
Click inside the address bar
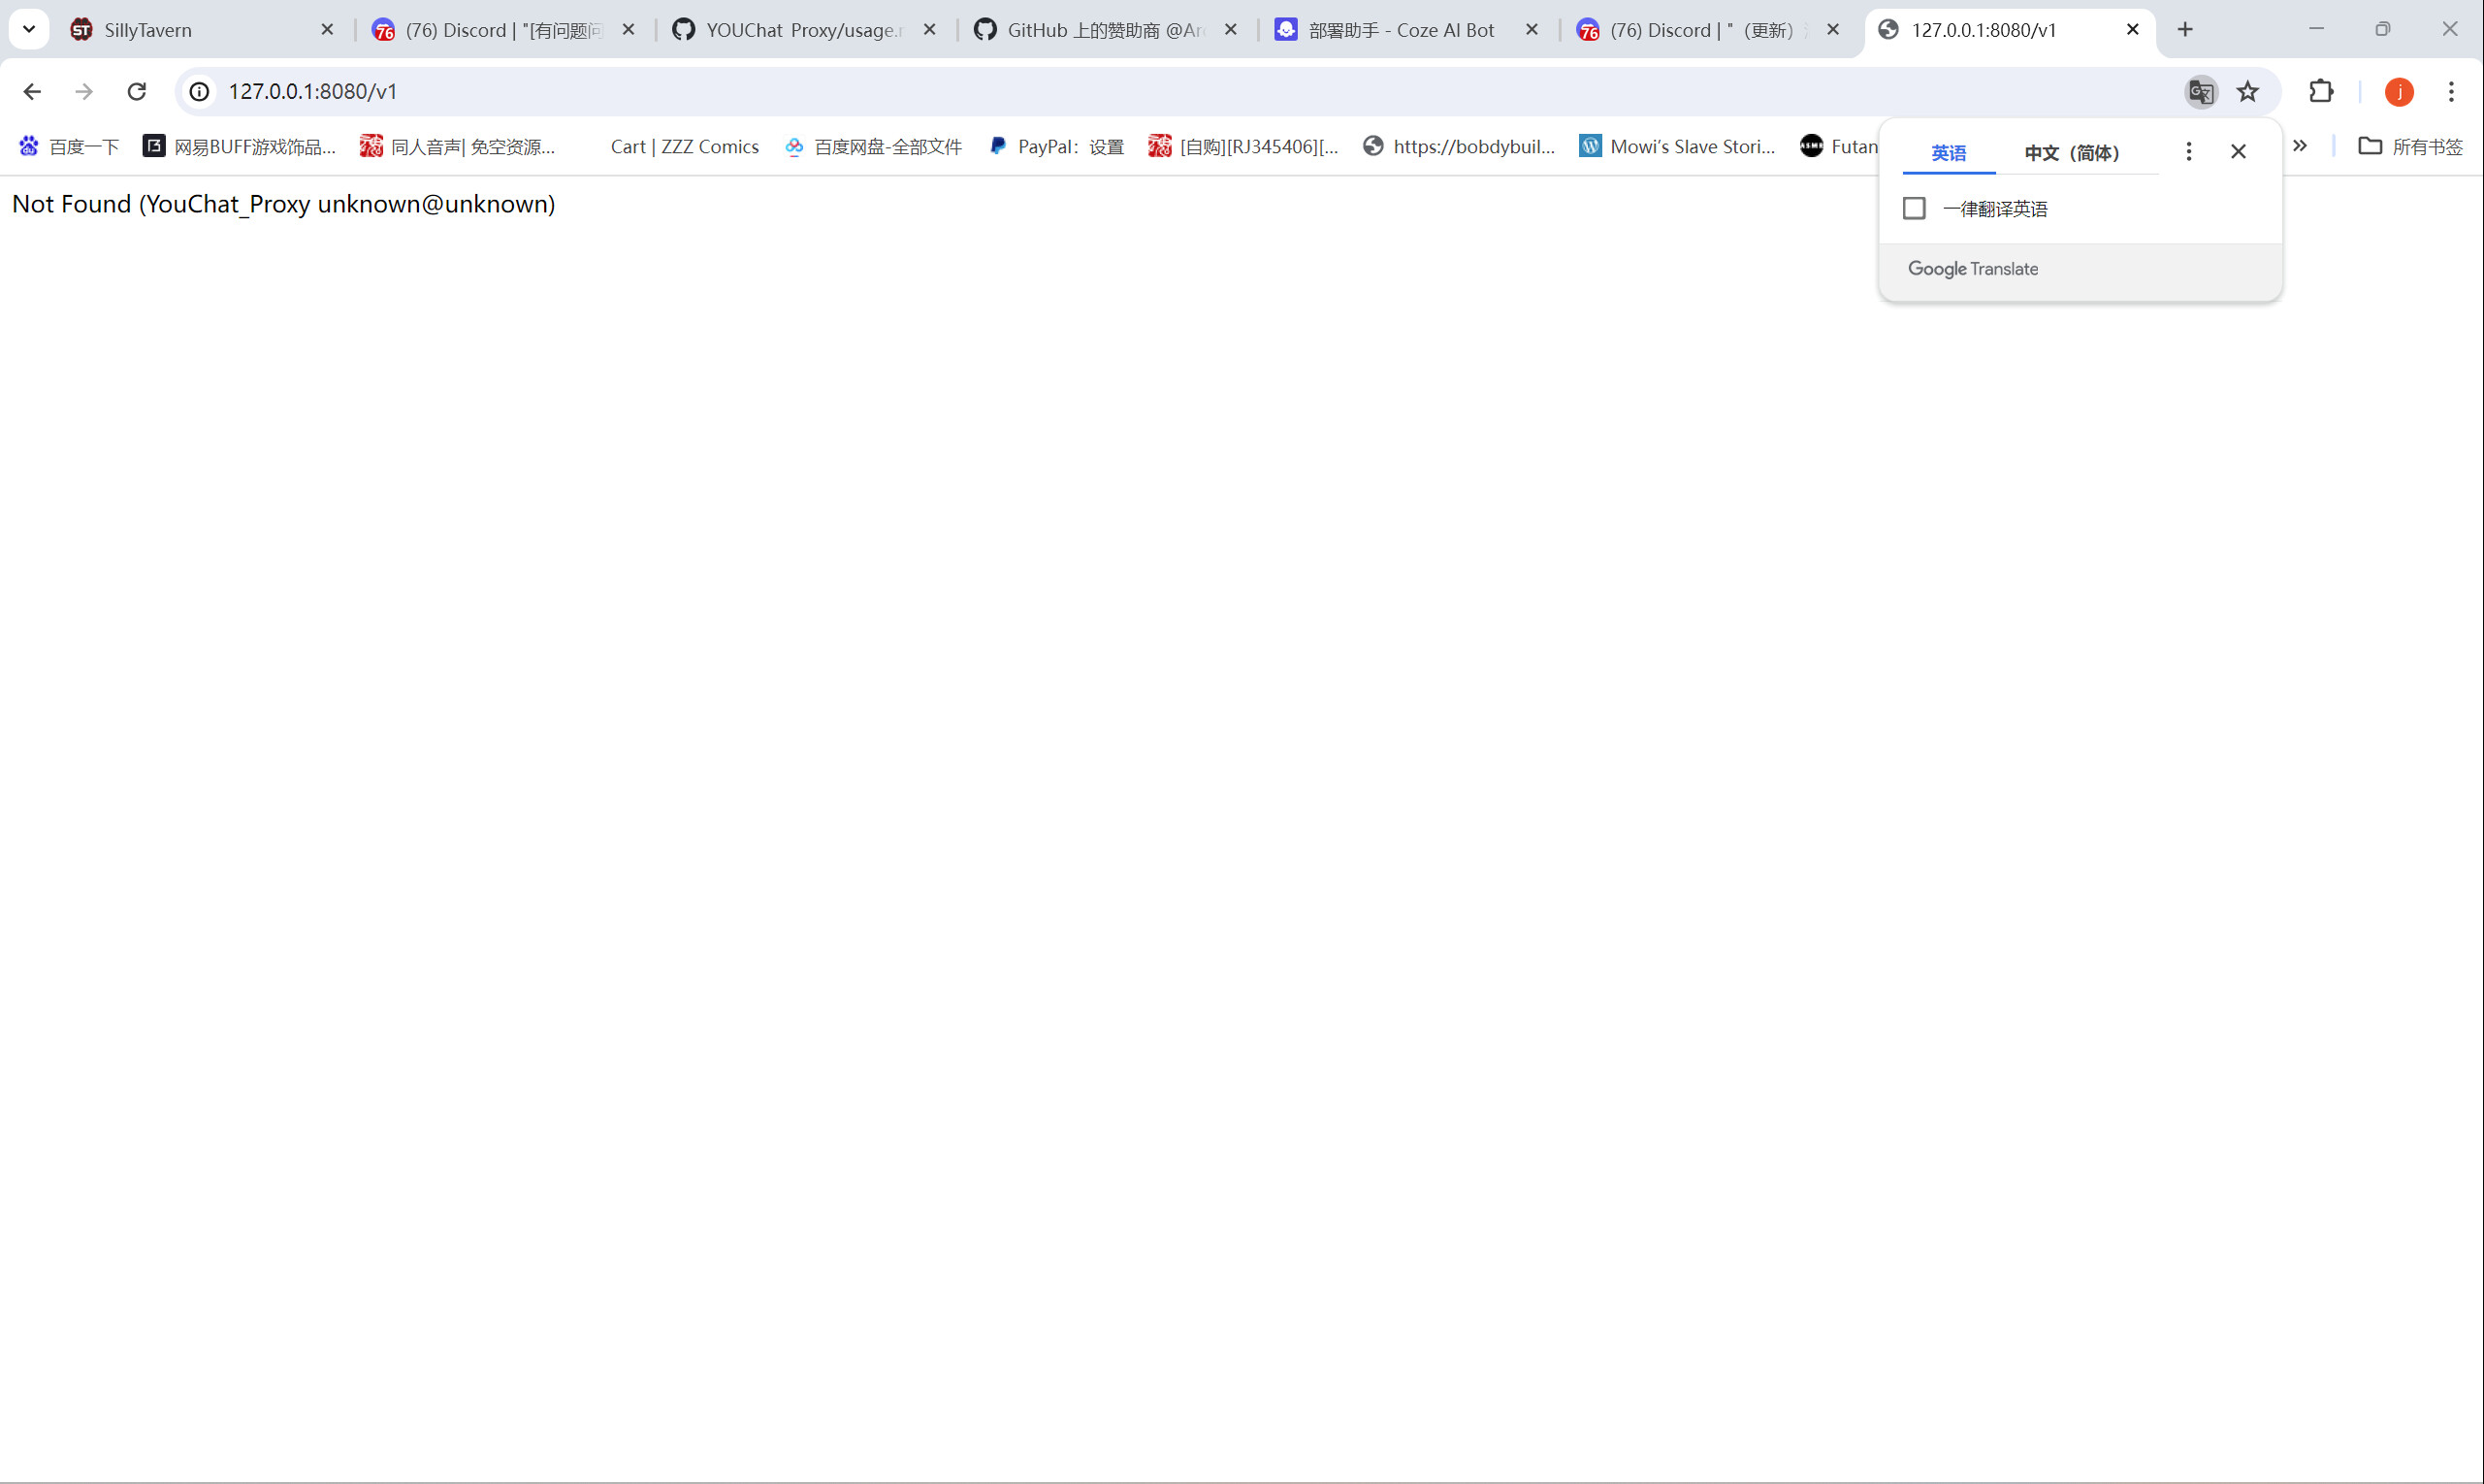click(700, 91)
